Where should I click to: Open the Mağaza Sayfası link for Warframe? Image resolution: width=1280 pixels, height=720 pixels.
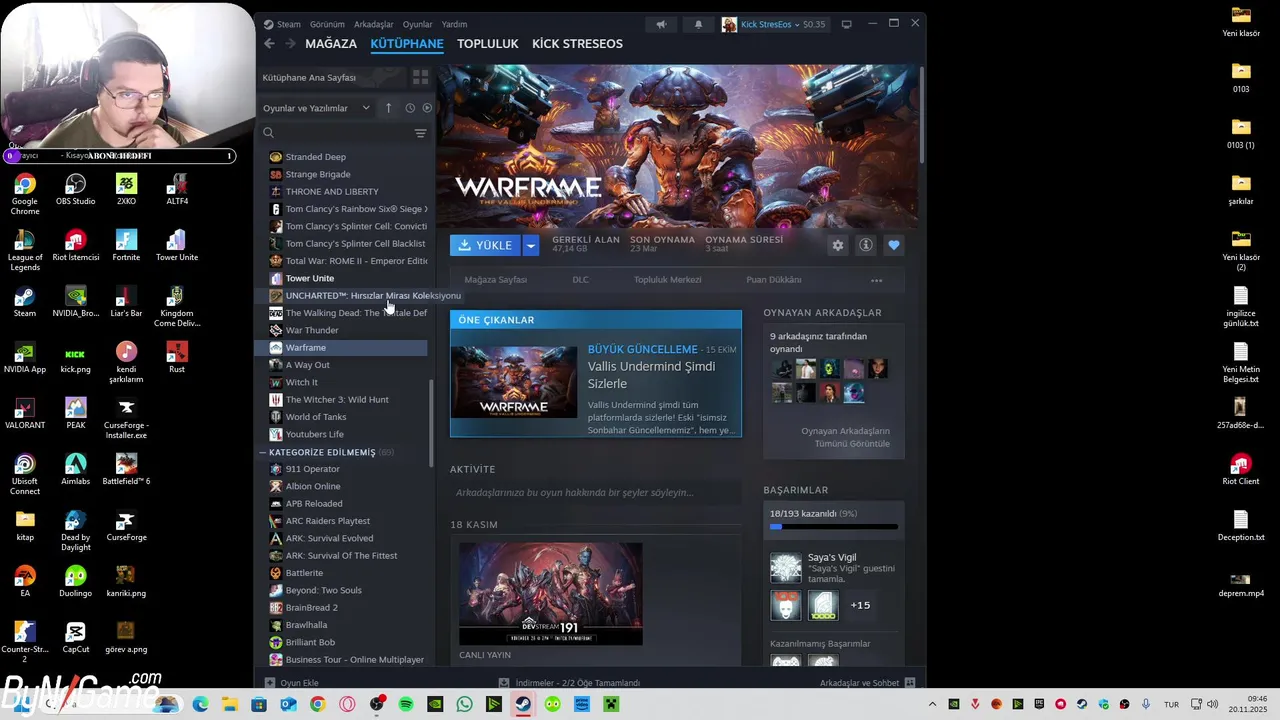click(x=495, y=280)
